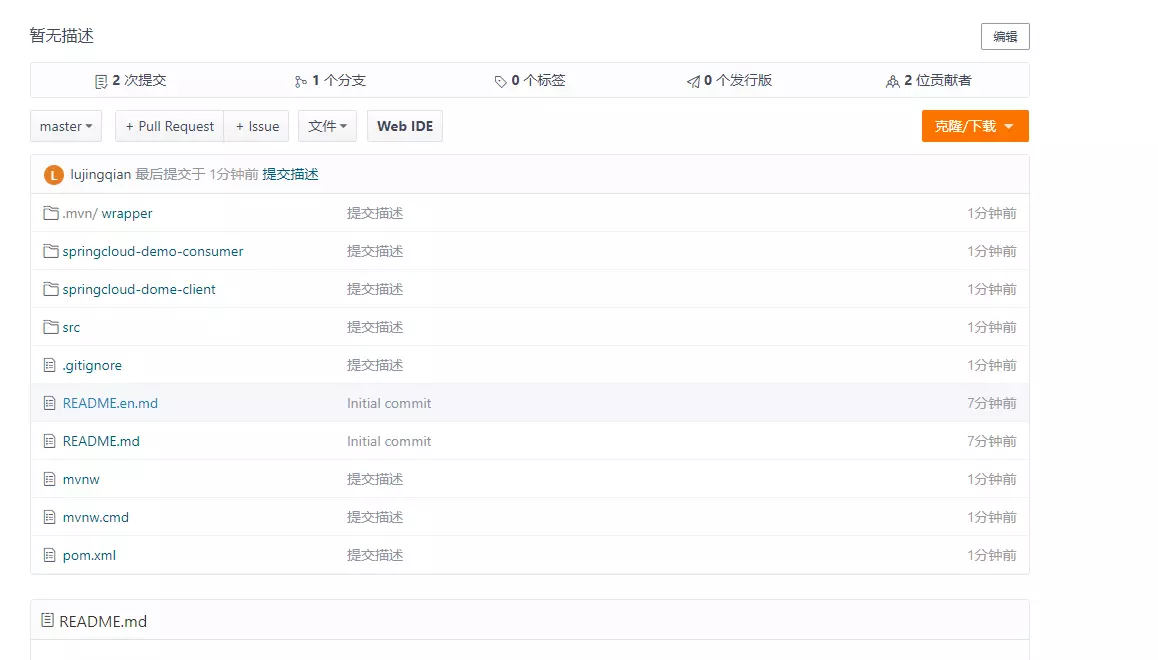
Task: Click 提交描述 commit message for pom.xml
Action: coord(375,555)
